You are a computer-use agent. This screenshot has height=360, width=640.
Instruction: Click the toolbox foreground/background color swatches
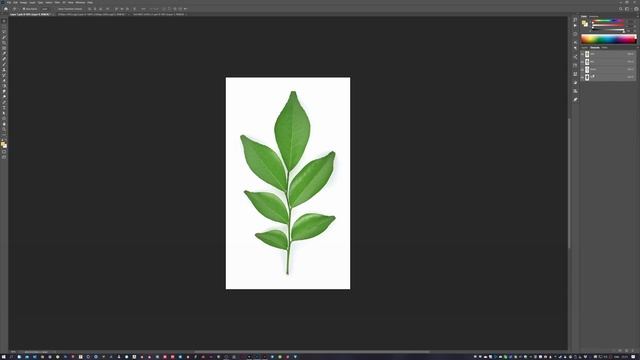pos(4,144)
